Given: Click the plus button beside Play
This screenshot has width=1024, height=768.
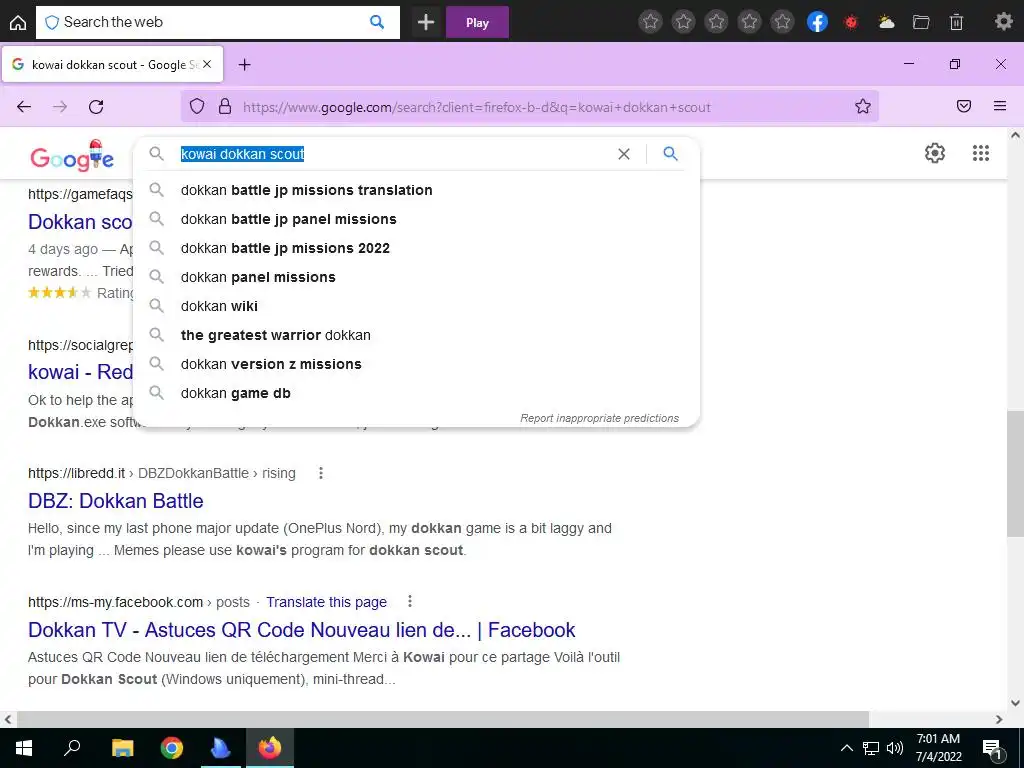Looking at the screenshot, I should [426, 22].
